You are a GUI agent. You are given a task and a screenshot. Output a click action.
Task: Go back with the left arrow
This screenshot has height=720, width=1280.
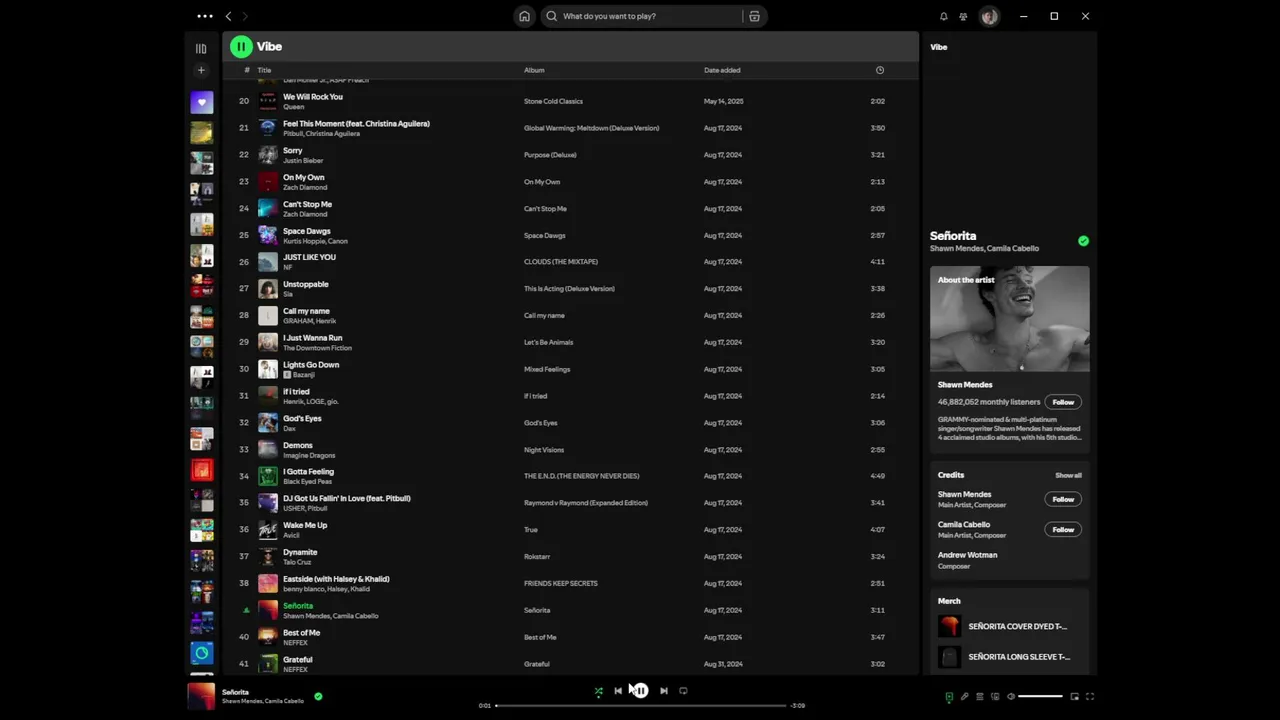coord(228,16)
